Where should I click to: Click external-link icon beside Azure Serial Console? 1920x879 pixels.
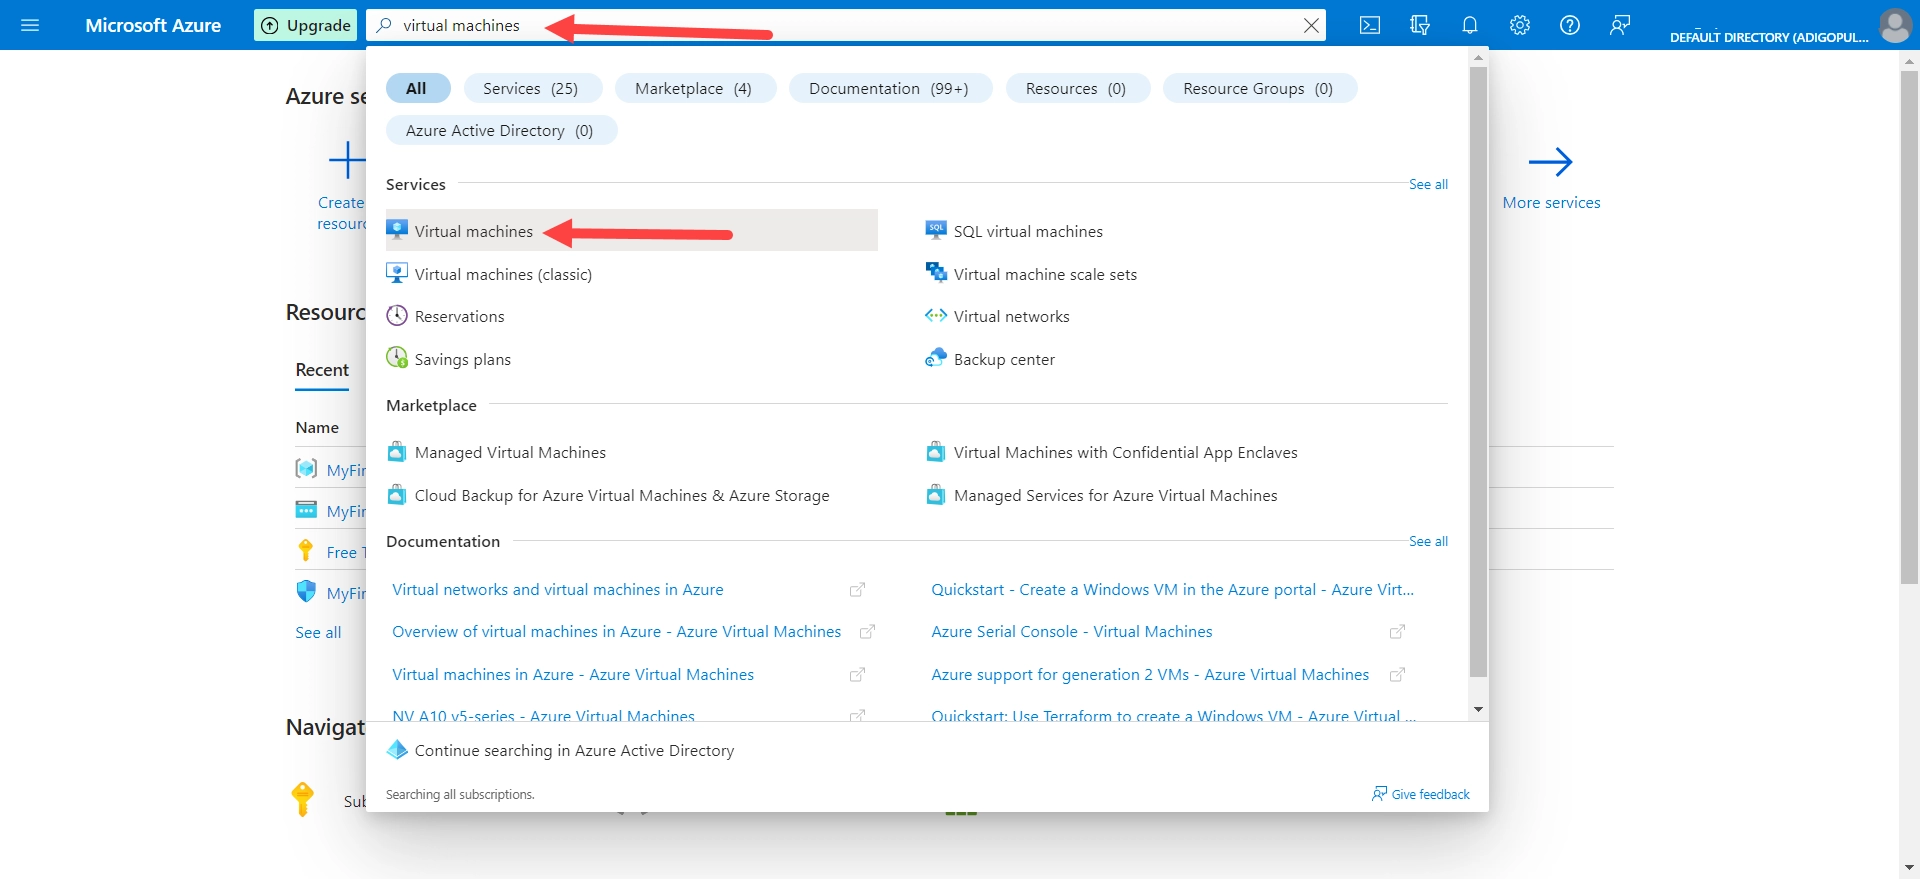[1398, 632]
